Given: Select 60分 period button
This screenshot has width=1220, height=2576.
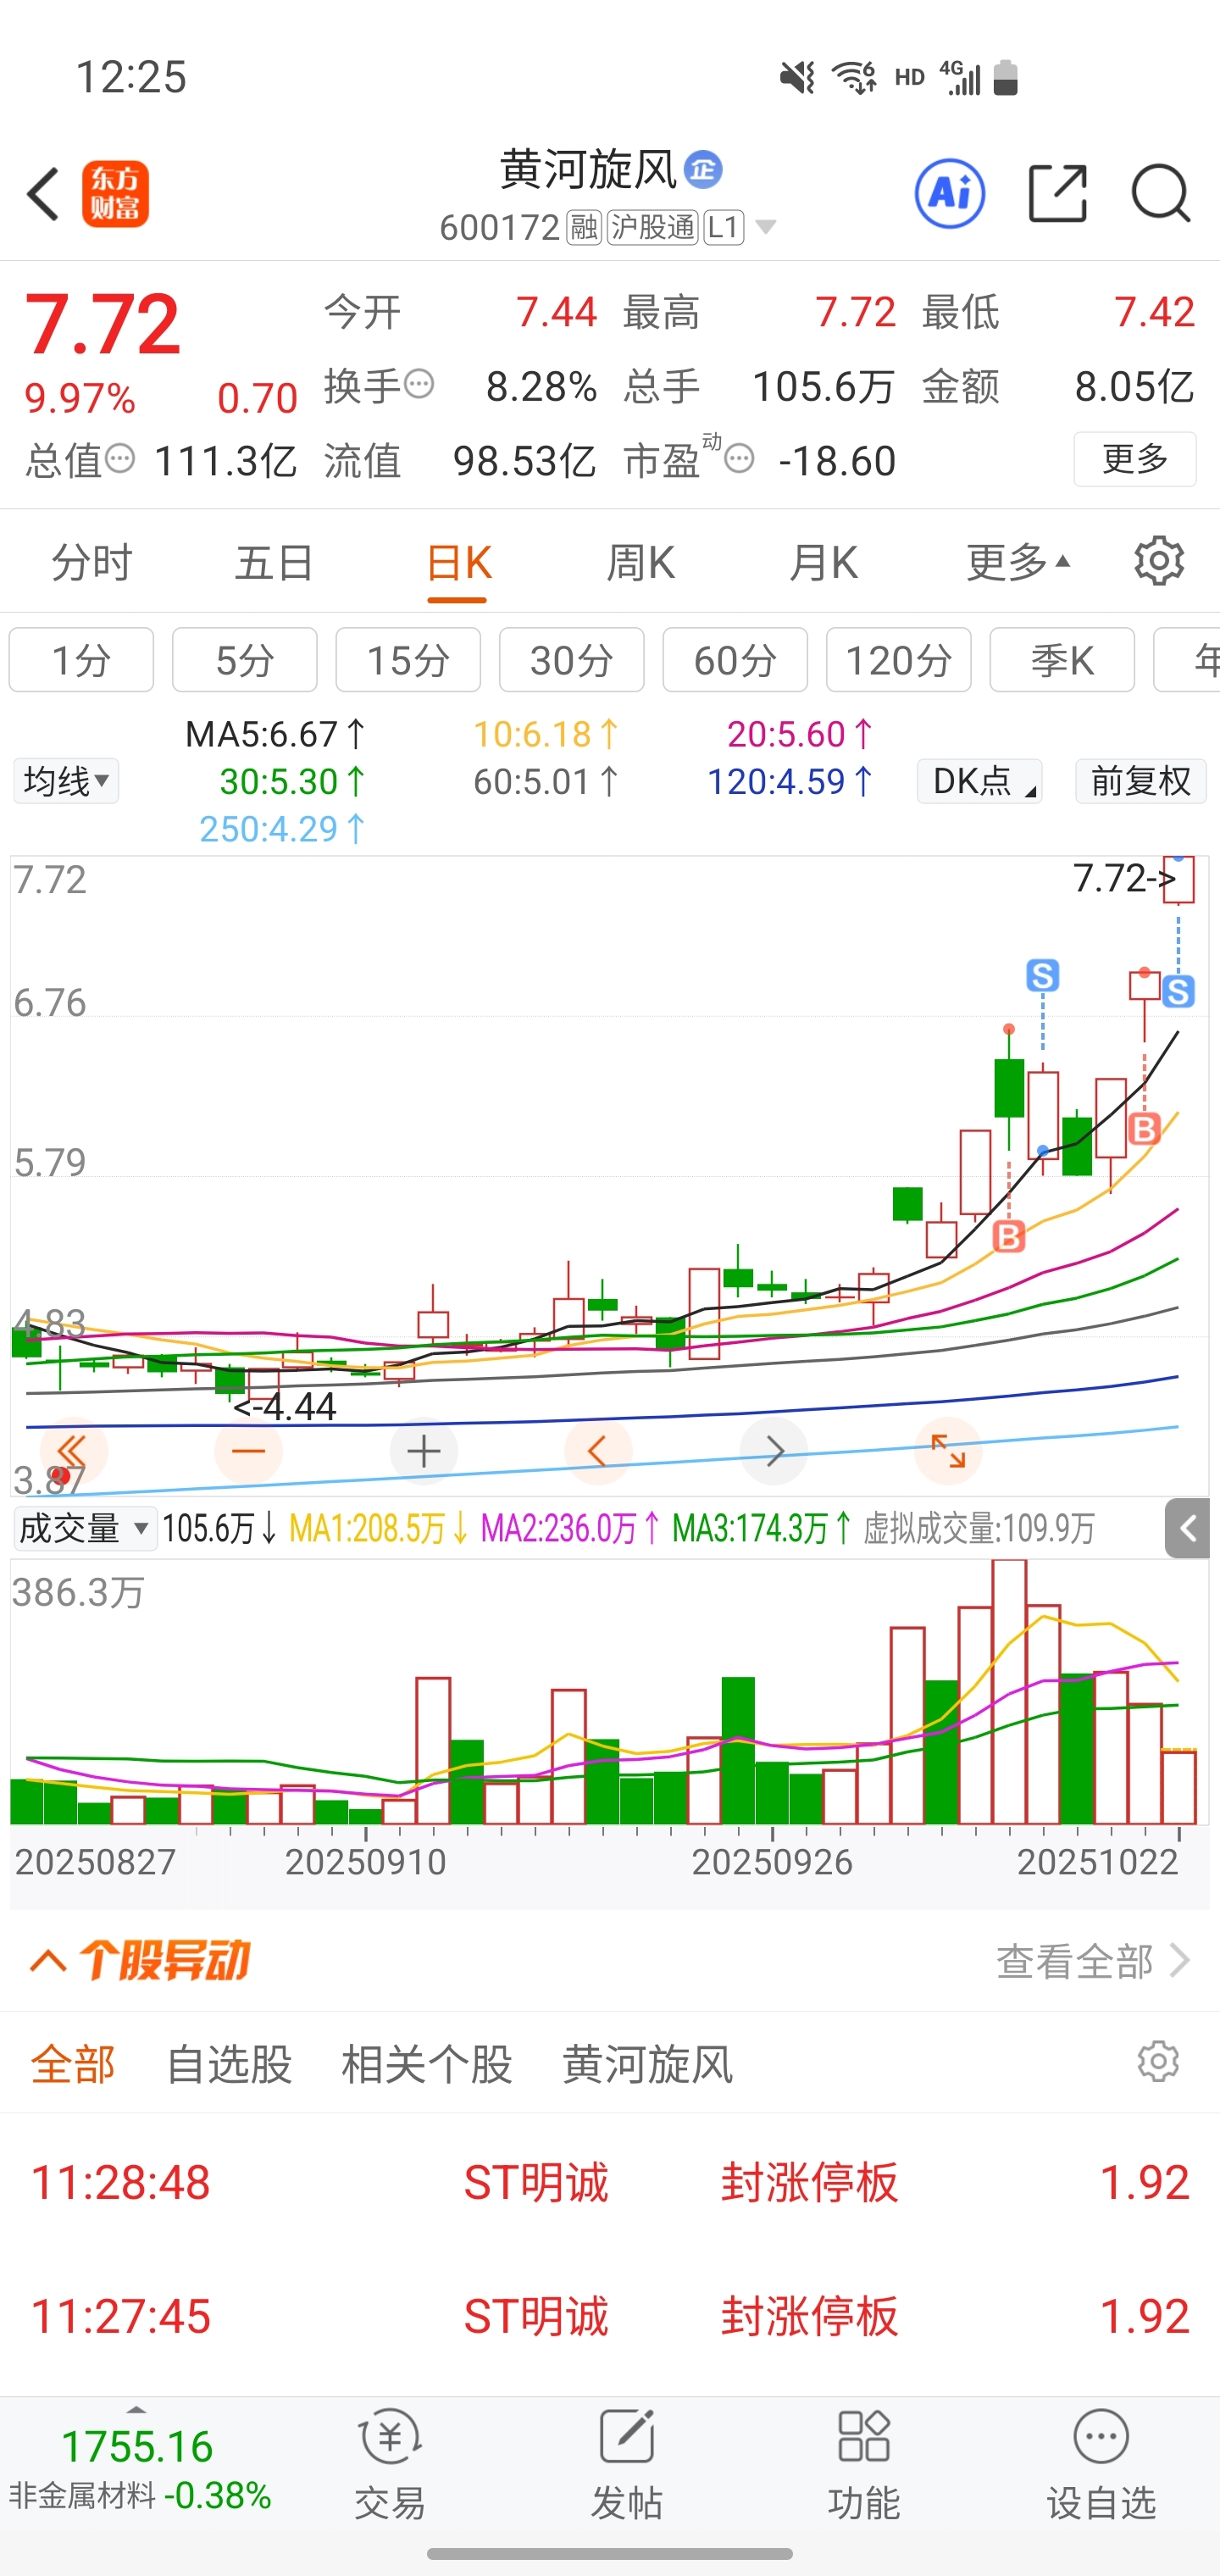Looking at the screenshot, I should [x=735, y=660].
